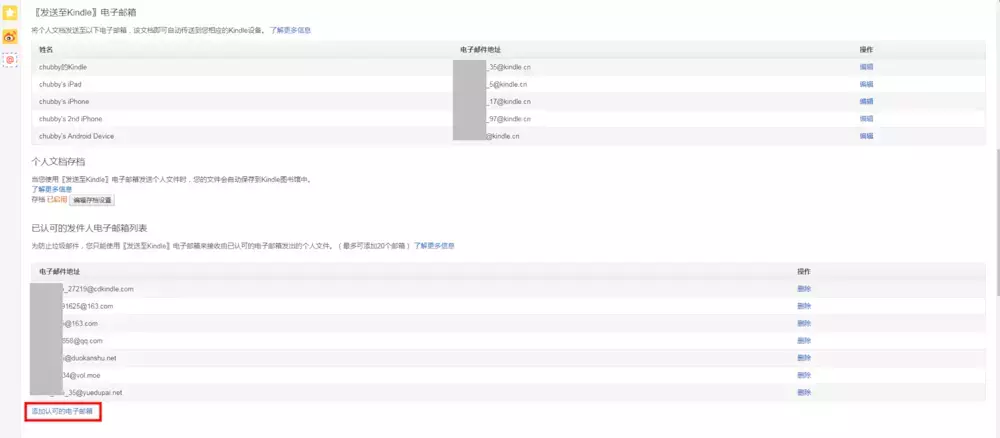
Task: Click the 34@vol.moe address
Action: pos(82,375)
